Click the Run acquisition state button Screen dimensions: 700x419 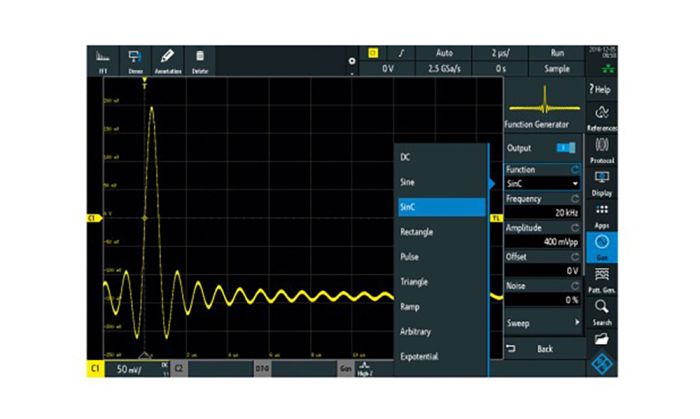click(557, 53)
